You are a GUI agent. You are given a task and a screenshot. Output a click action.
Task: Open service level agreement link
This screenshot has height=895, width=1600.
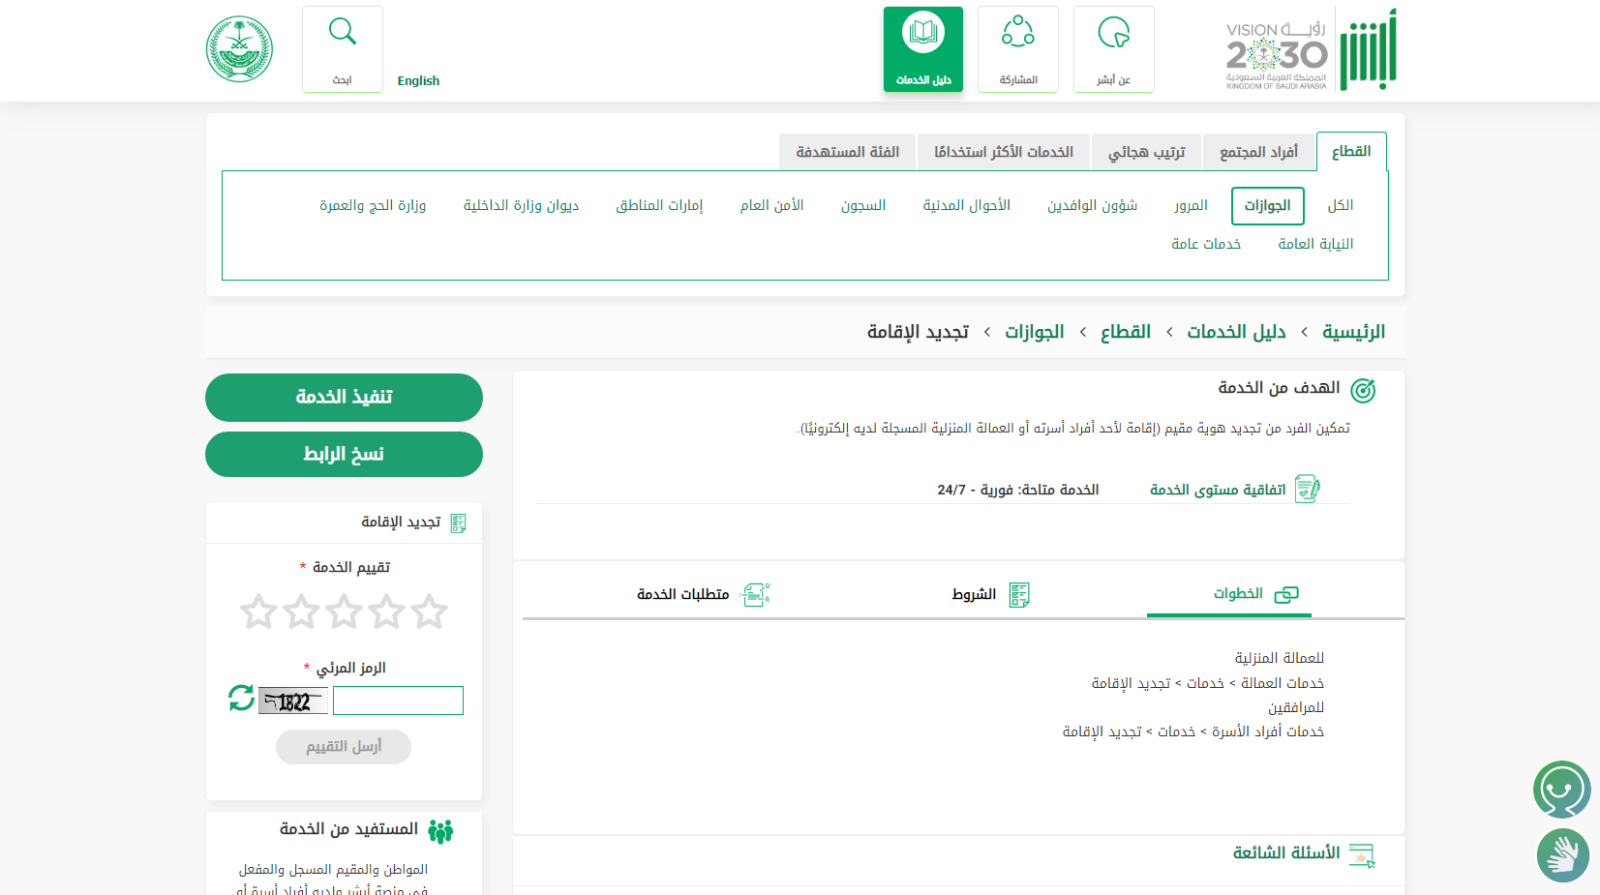pos(1217,490)
